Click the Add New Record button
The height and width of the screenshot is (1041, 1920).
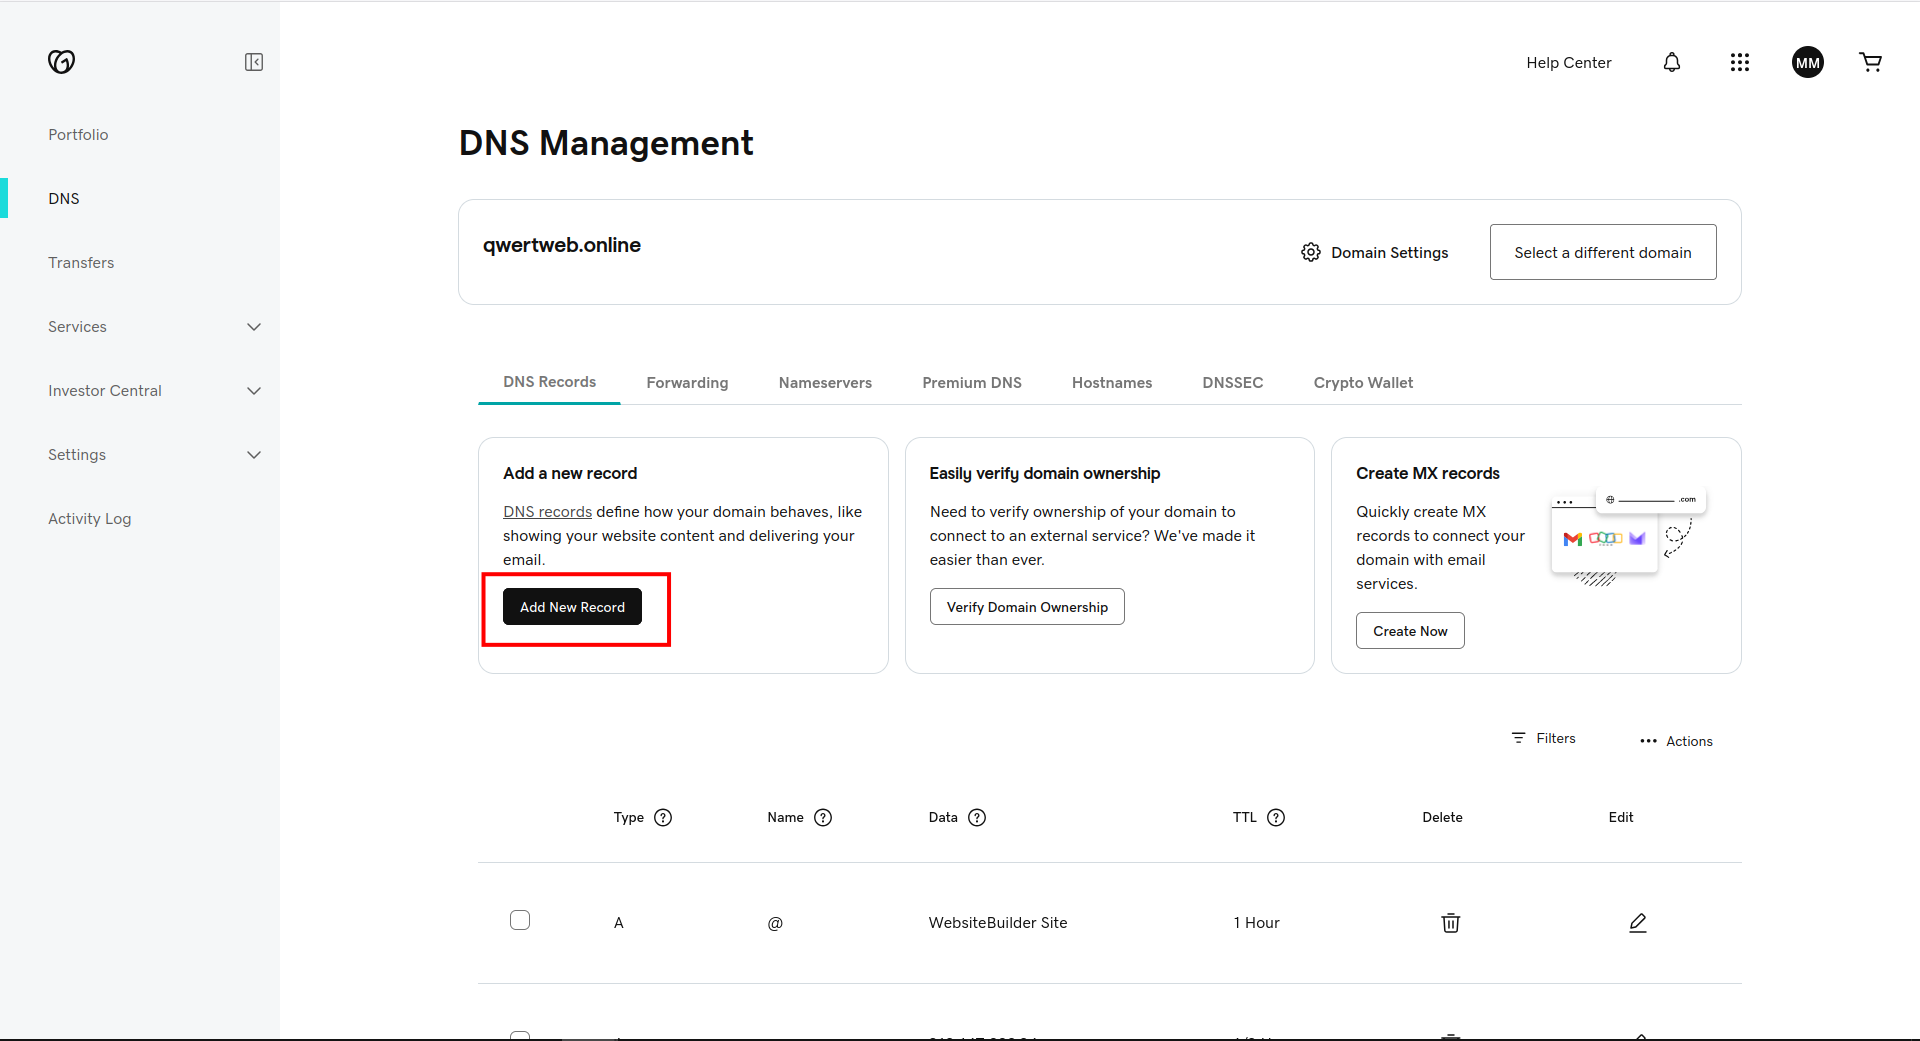pyautogui.click(x=572, y=606)
